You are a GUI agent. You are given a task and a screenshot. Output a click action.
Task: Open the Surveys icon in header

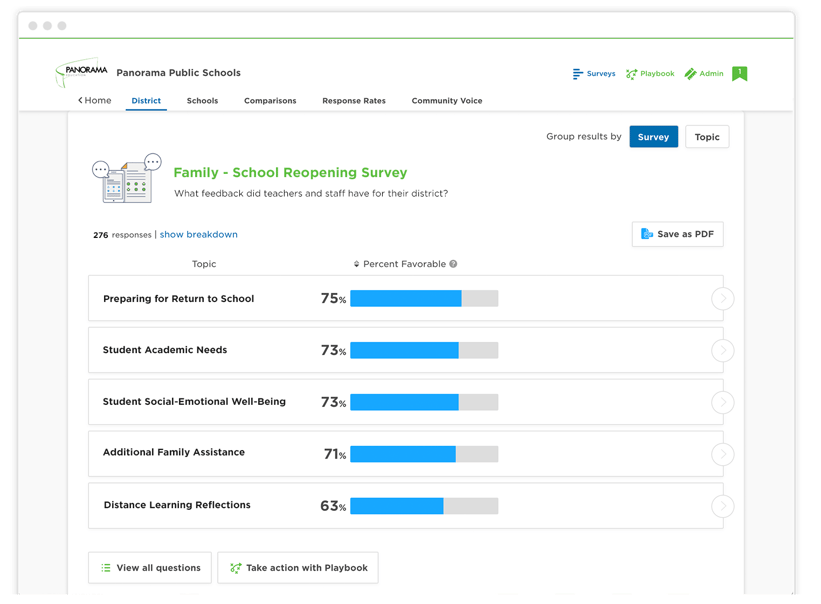(x=578, y=74)
